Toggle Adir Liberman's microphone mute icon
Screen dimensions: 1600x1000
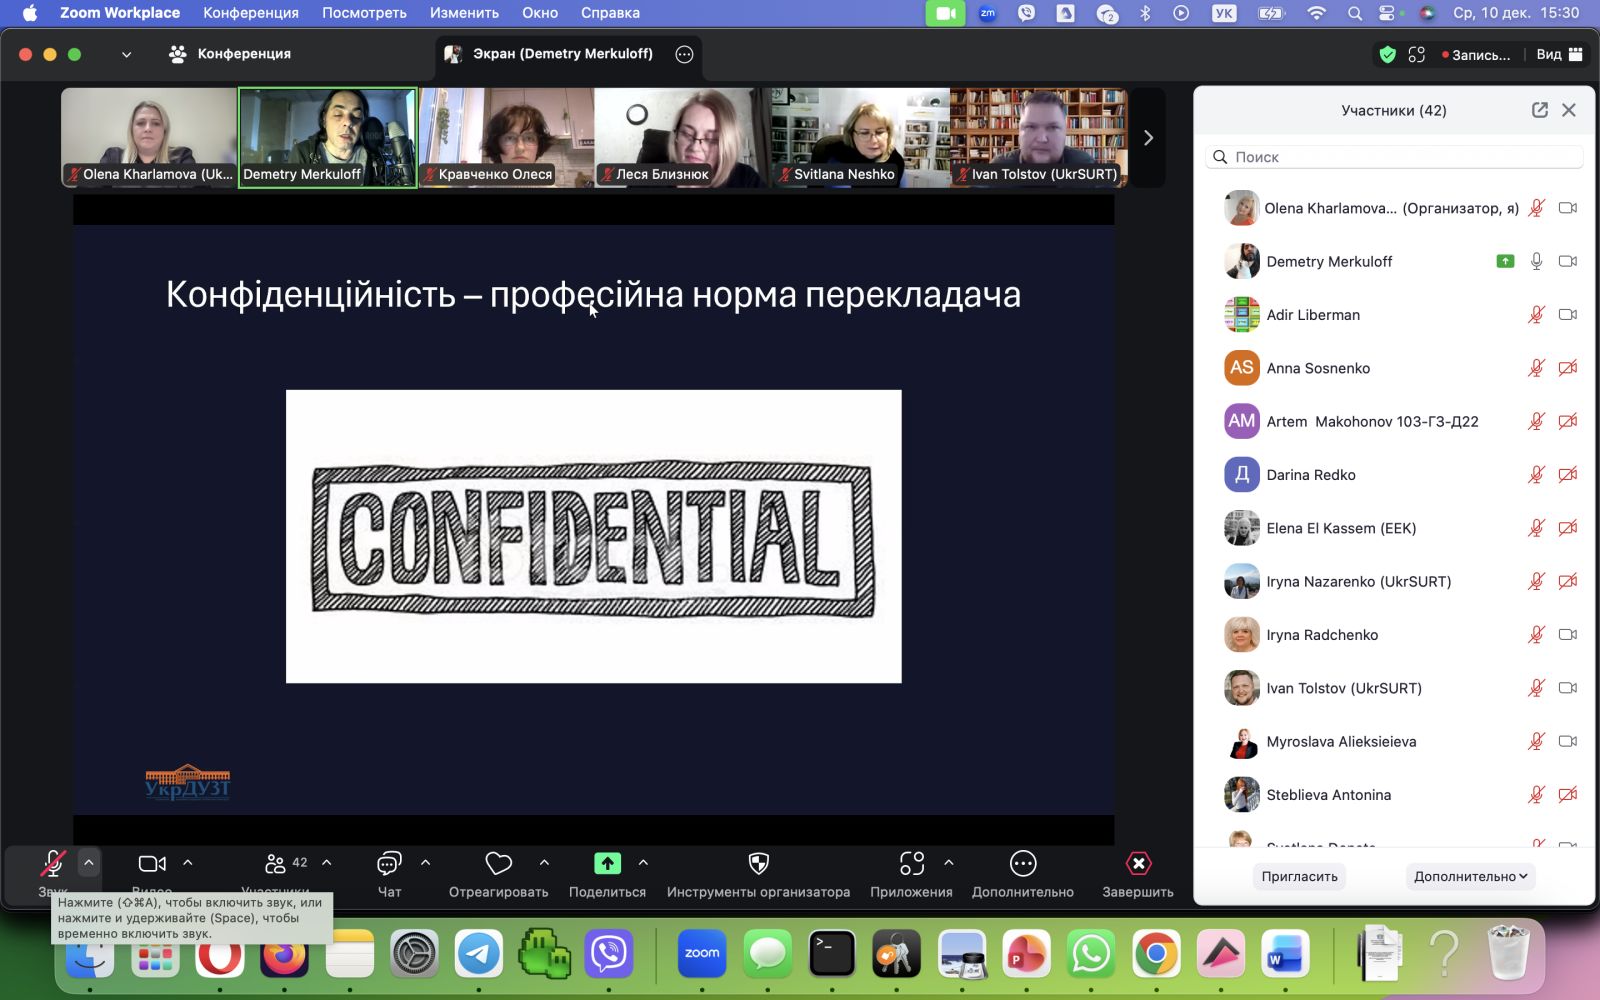[x=1536, y=315]
